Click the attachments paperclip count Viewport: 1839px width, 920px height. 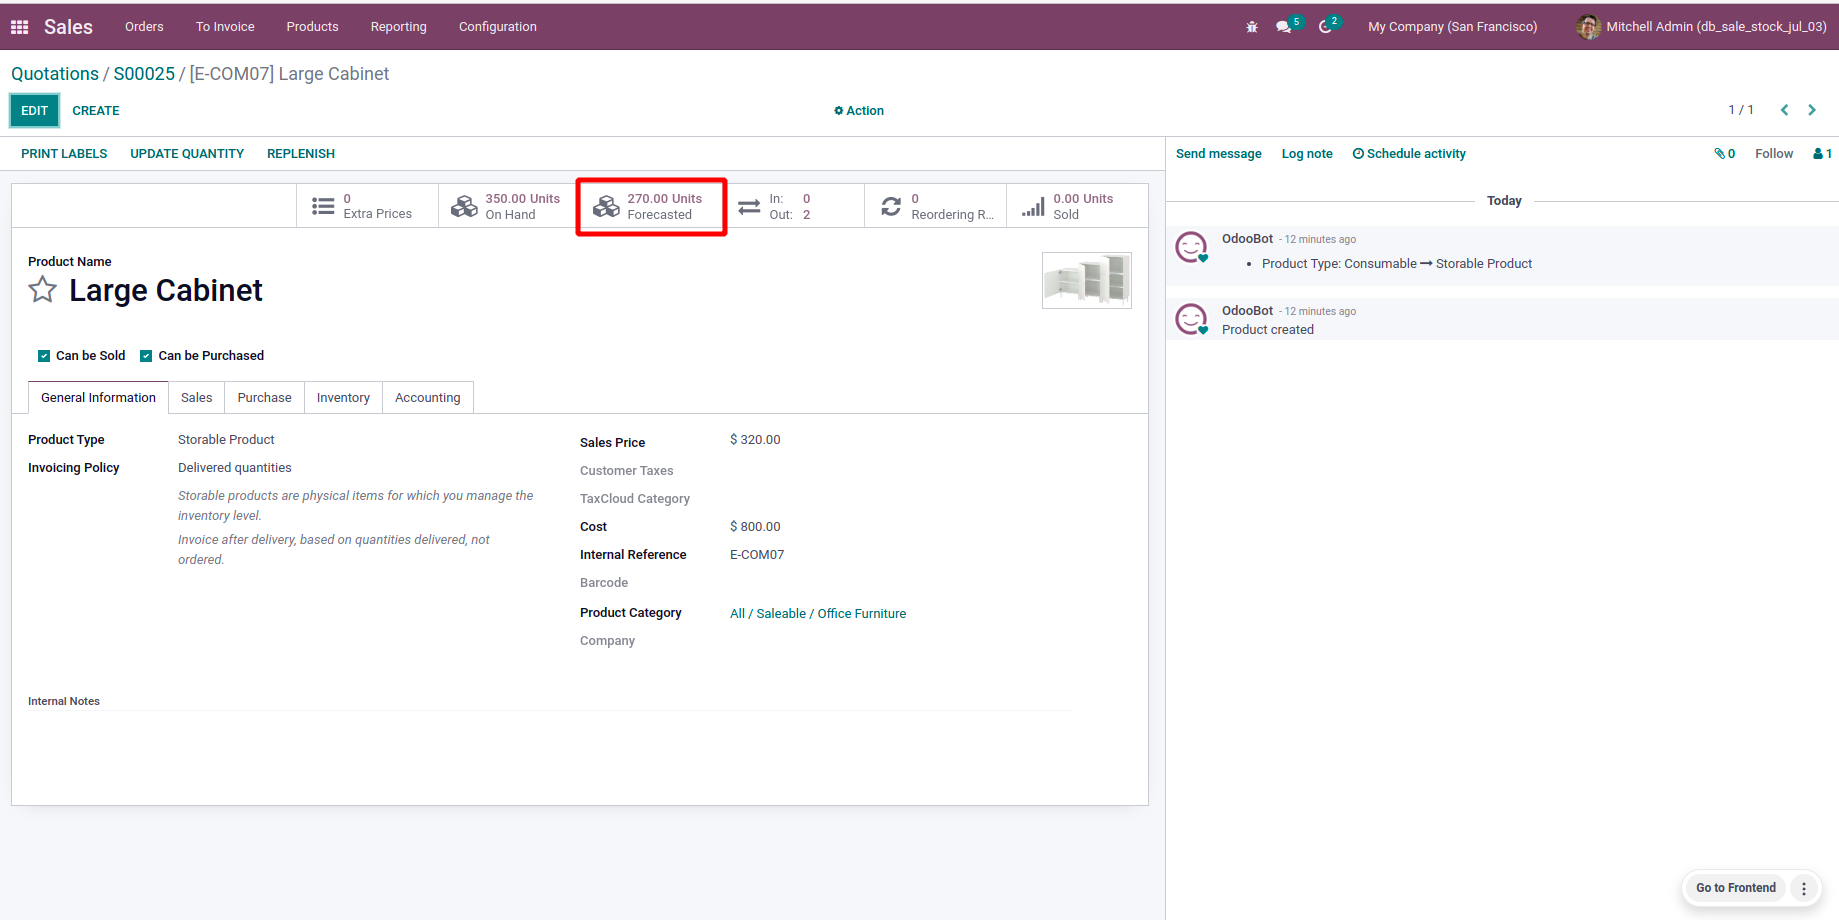coord(1724,154)
